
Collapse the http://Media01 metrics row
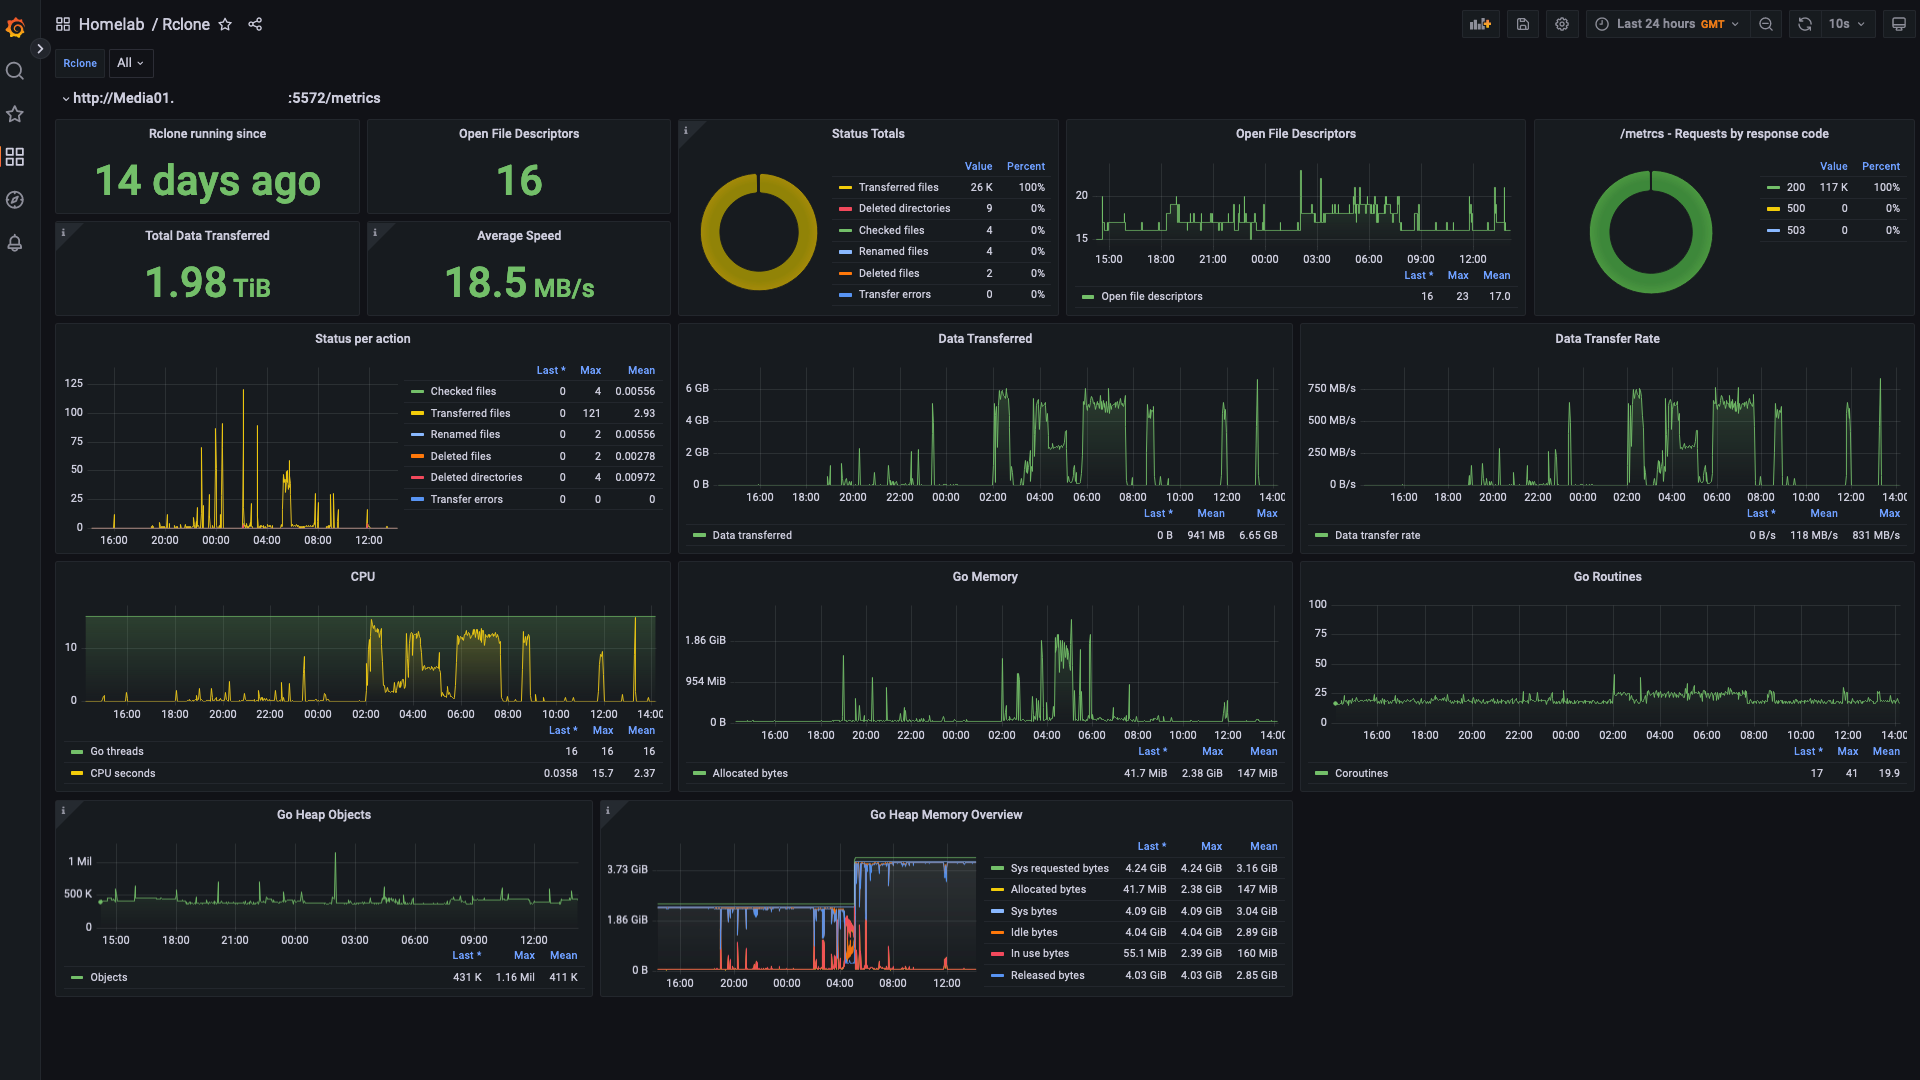click(66, 98)
